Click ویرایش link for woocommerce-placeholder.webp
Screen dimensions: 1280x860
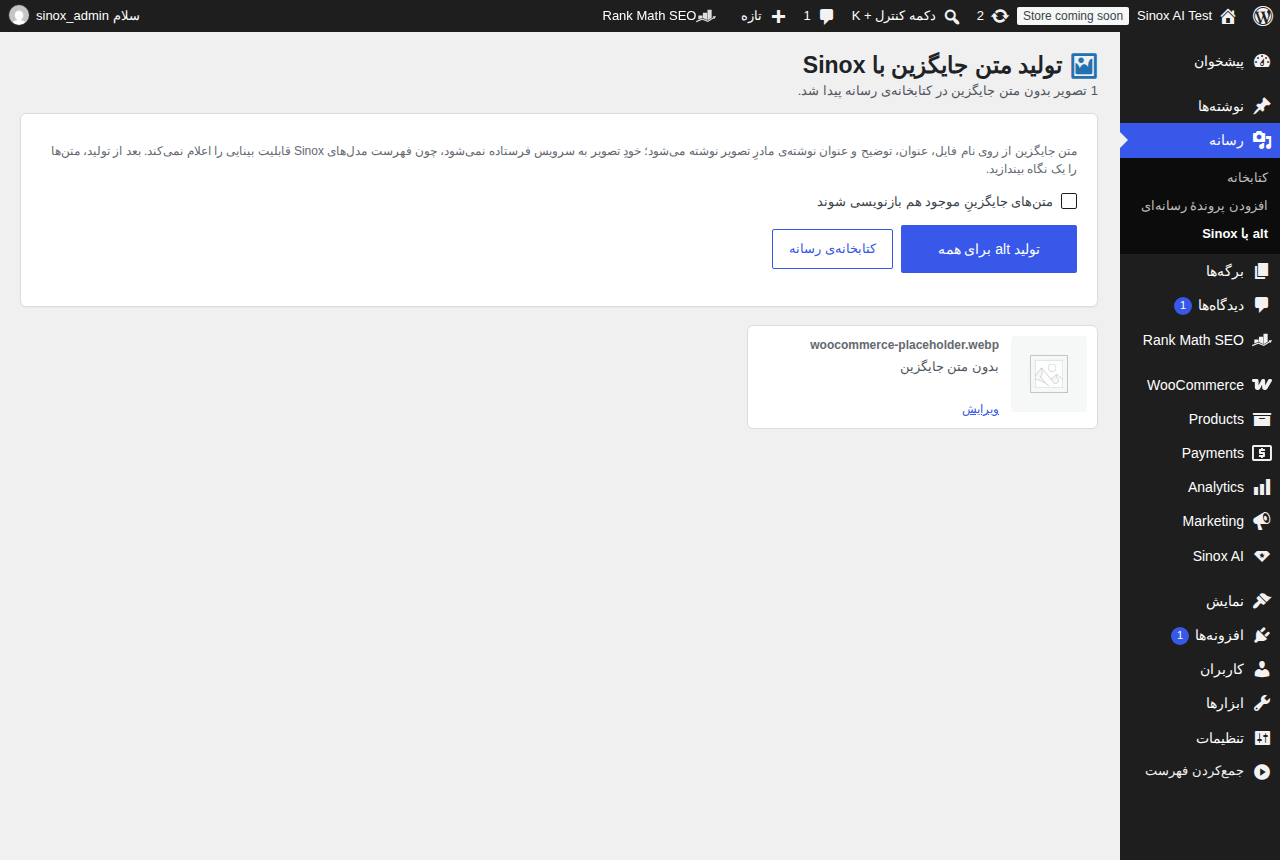point(981,409)
